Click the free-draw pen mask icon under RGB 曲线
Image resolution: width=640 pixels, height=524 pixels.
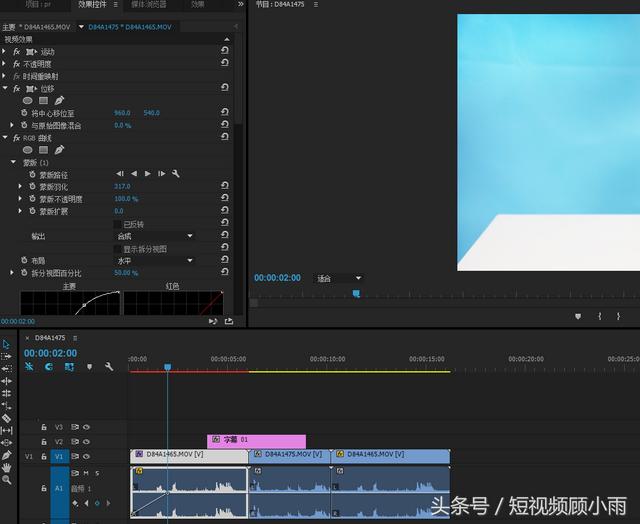coord(59,150)
